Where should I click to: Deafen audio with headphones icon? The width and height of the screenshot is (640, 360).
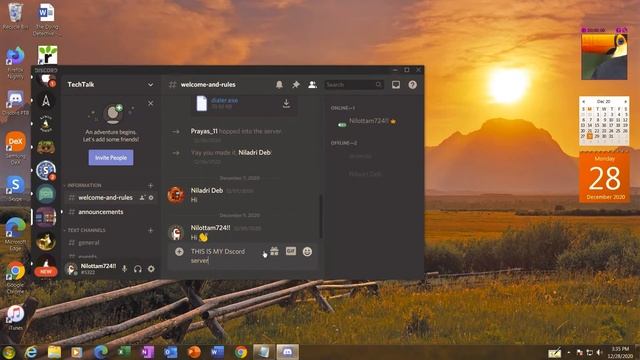(138, 269)
